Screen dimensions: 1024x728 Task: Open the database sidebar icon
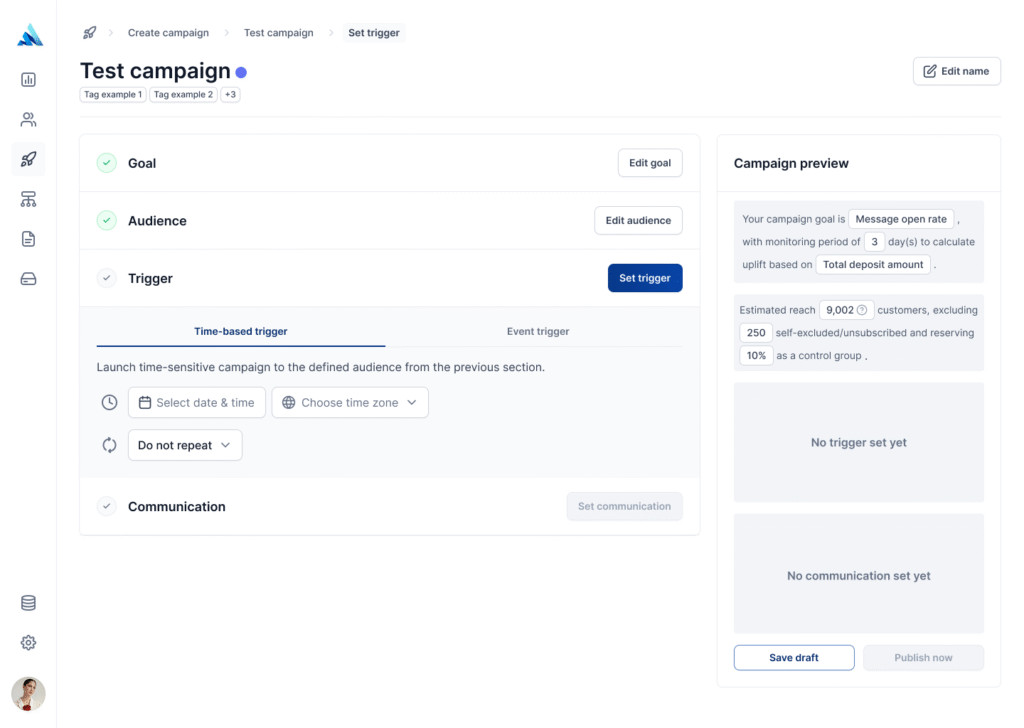(28, 603)
